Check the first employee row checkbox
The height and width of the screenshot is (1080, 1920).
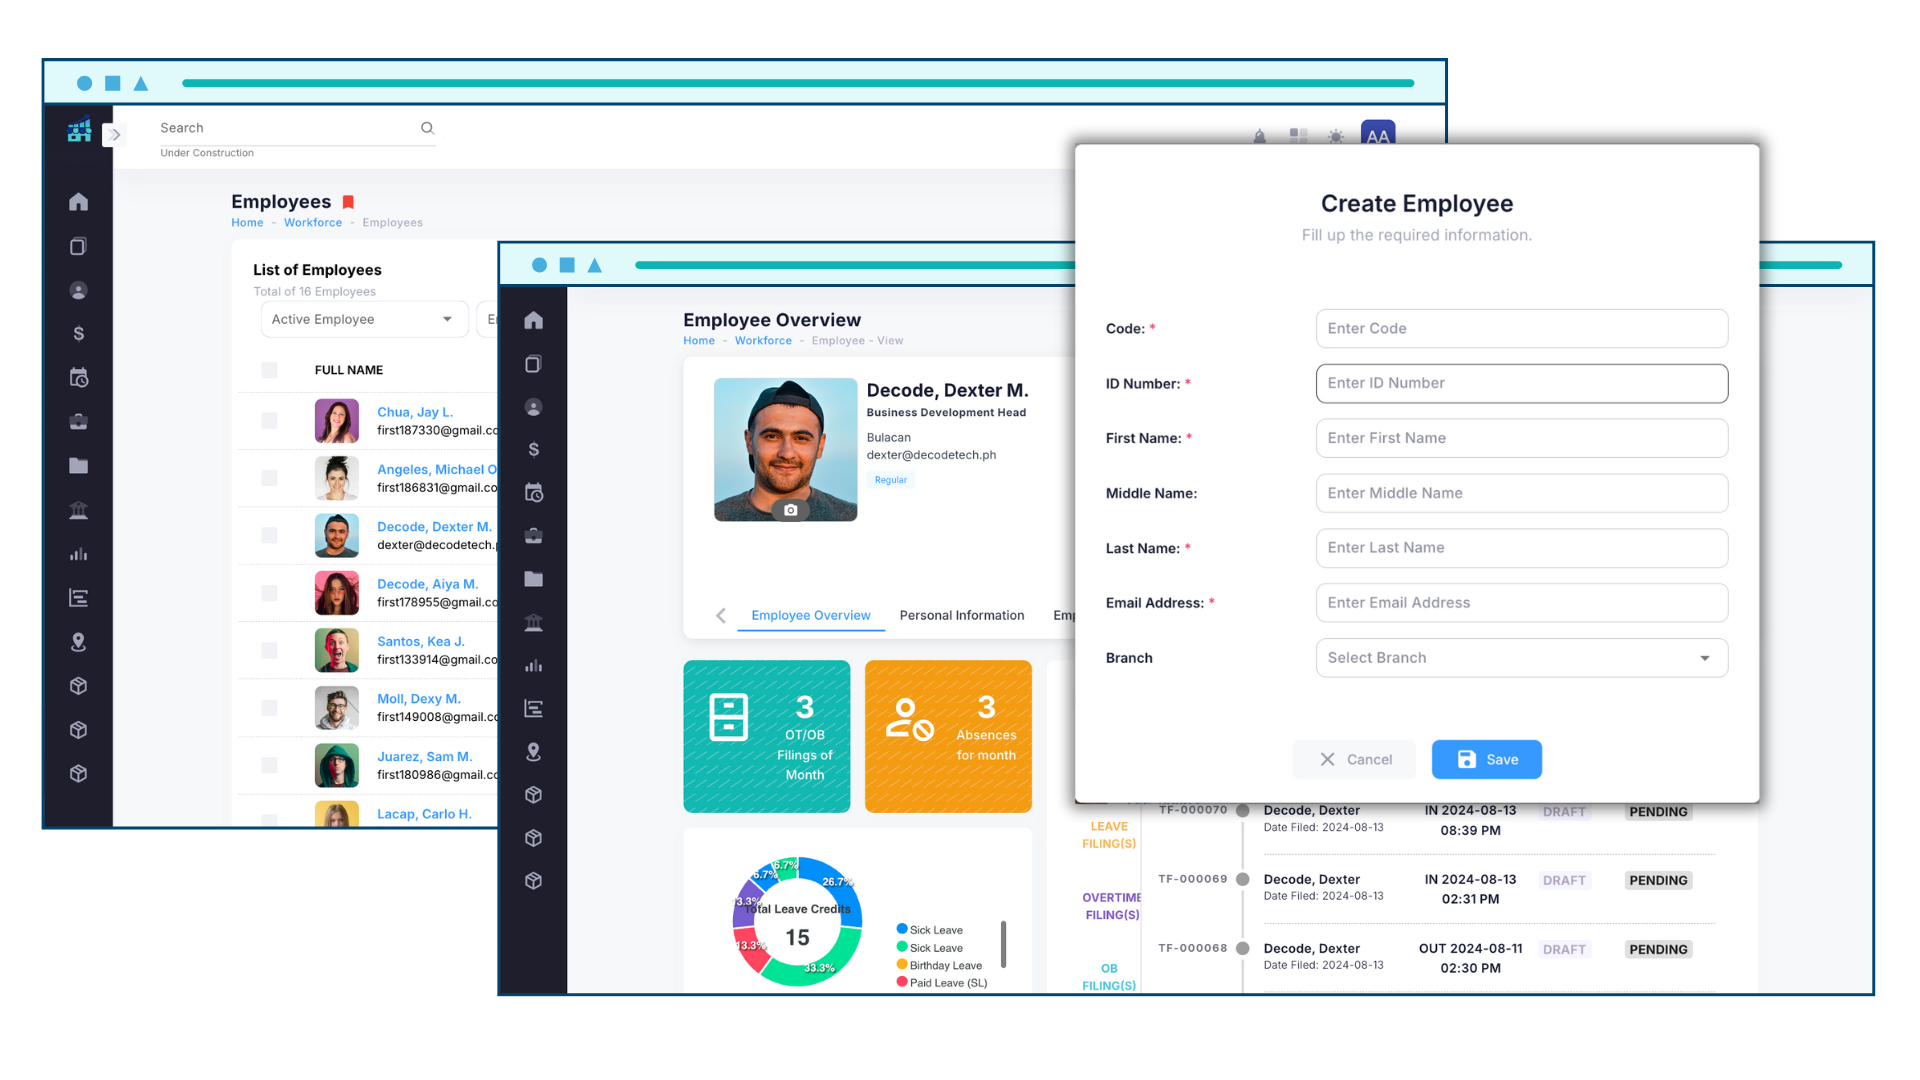268,421
